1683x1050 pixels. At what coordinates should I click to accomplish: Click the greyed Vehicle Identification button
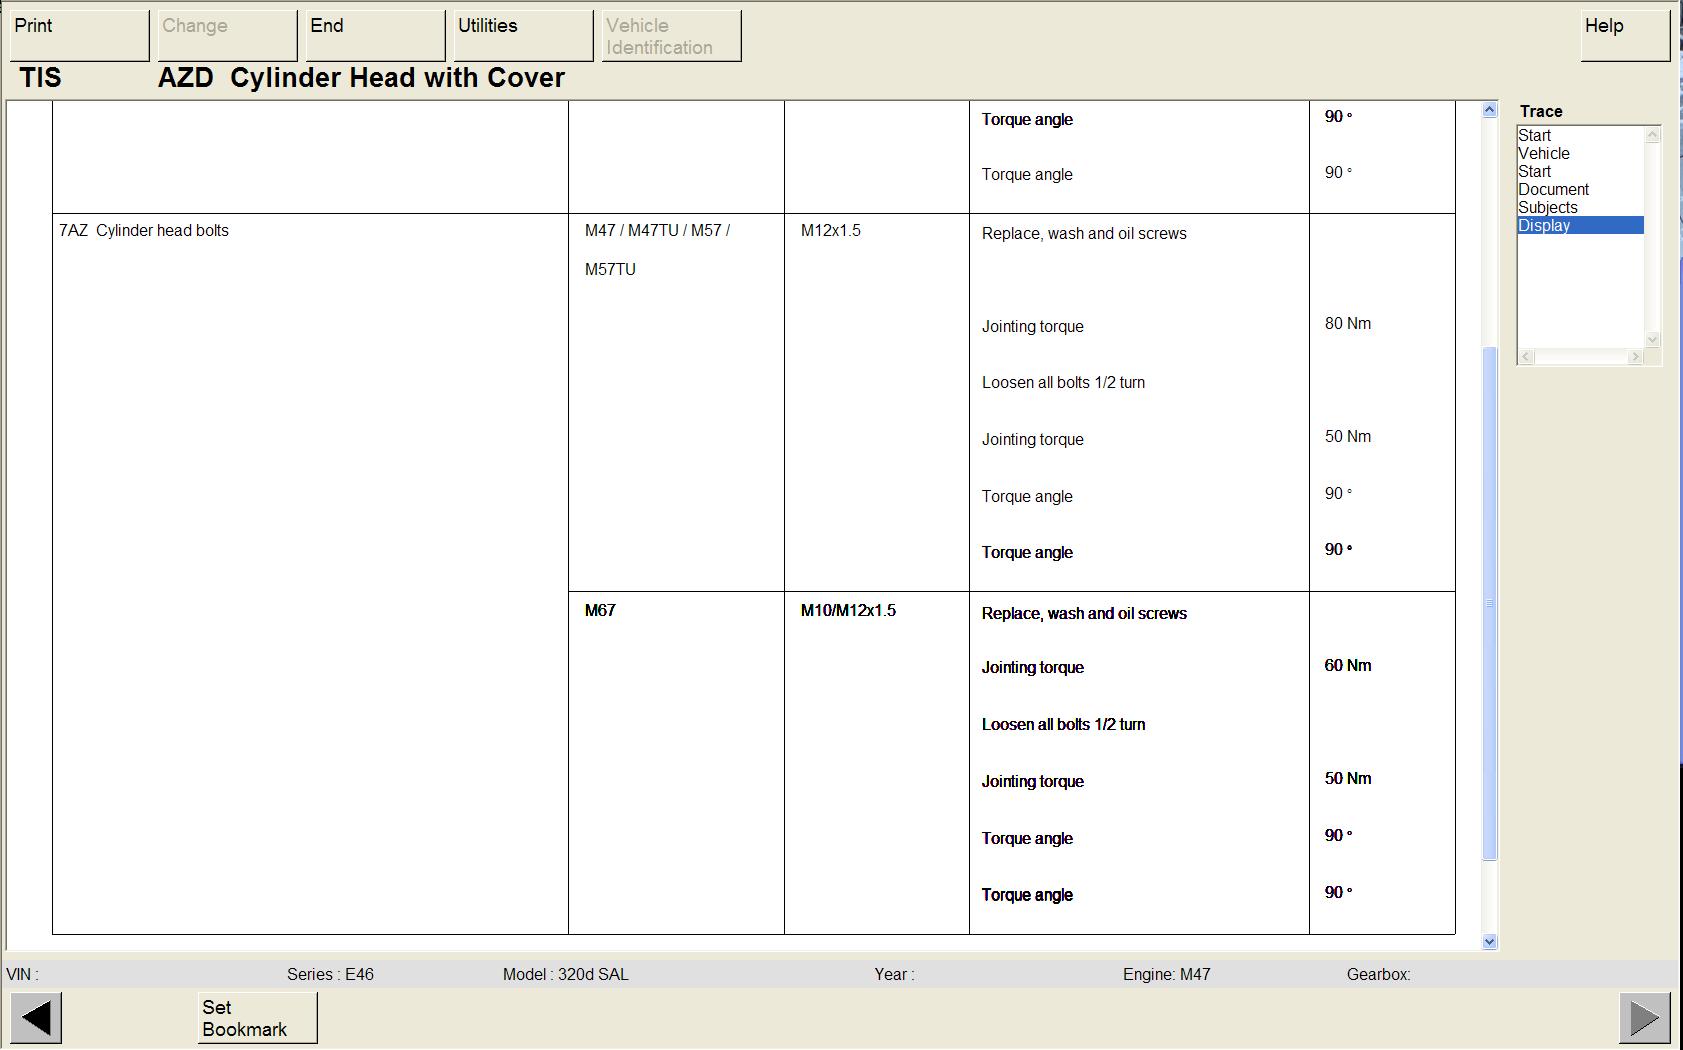tap(672, 36)
